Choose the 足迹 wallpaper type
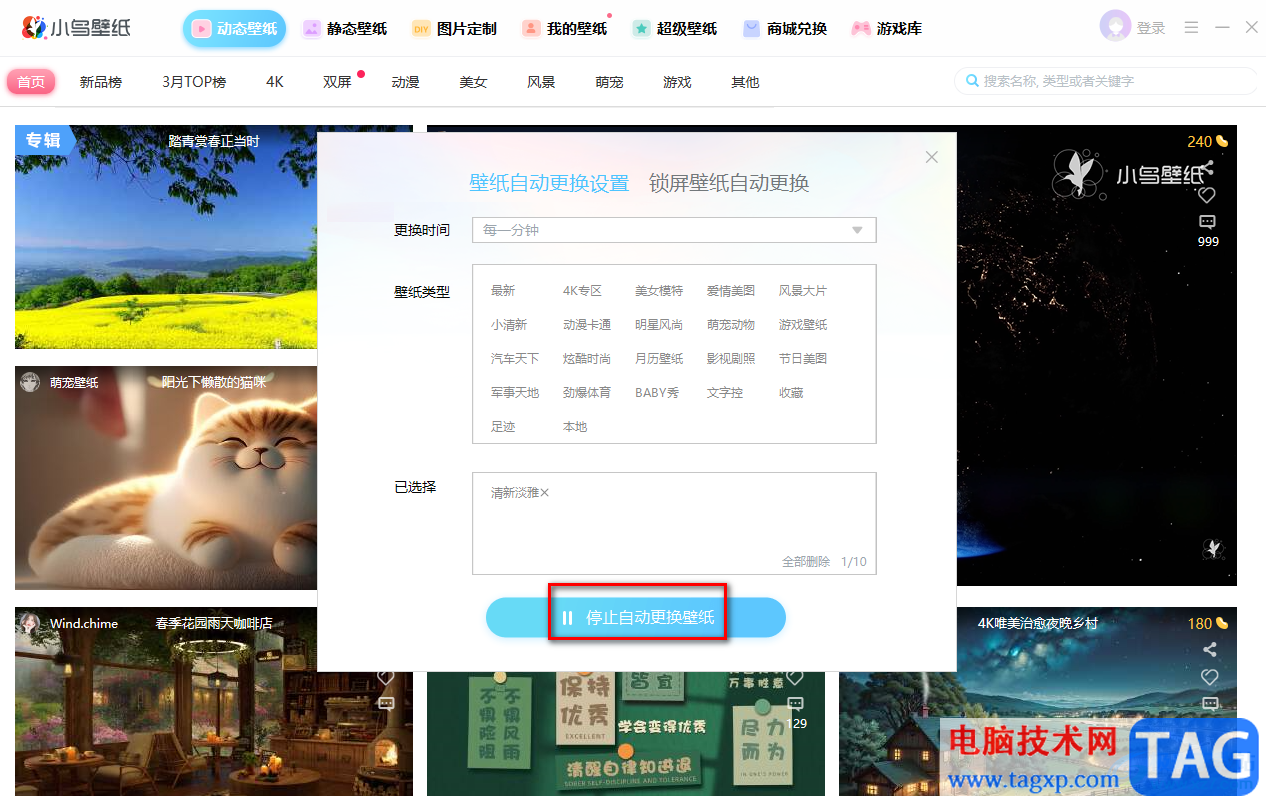This screenshot has width=1266, height=800. (503, 427)
